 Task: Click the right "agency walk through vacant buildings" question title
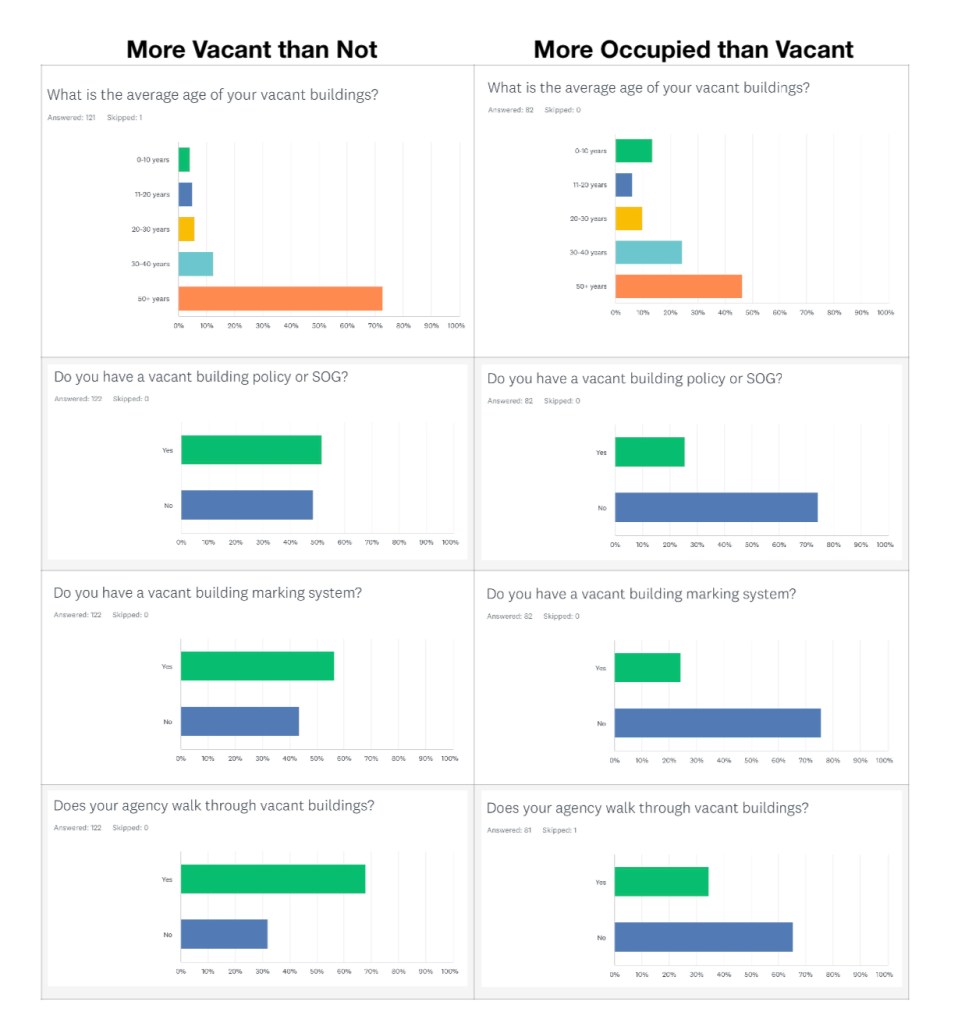(x=647, y=808)
